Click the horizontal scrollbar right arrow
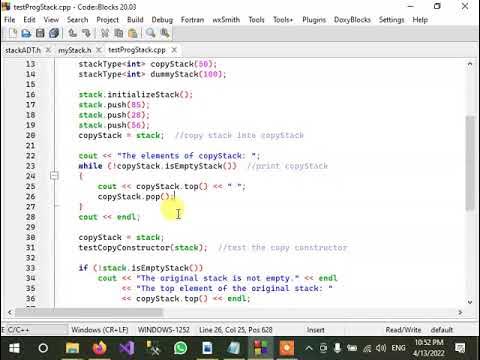 [460, 312]
